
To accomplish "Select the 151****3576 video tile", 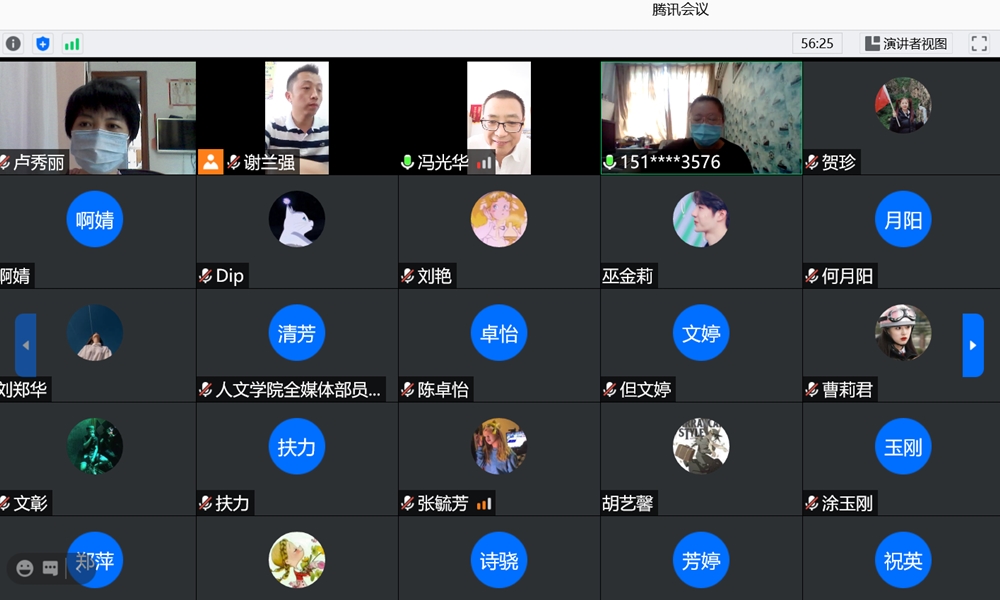I will [701, 115].
